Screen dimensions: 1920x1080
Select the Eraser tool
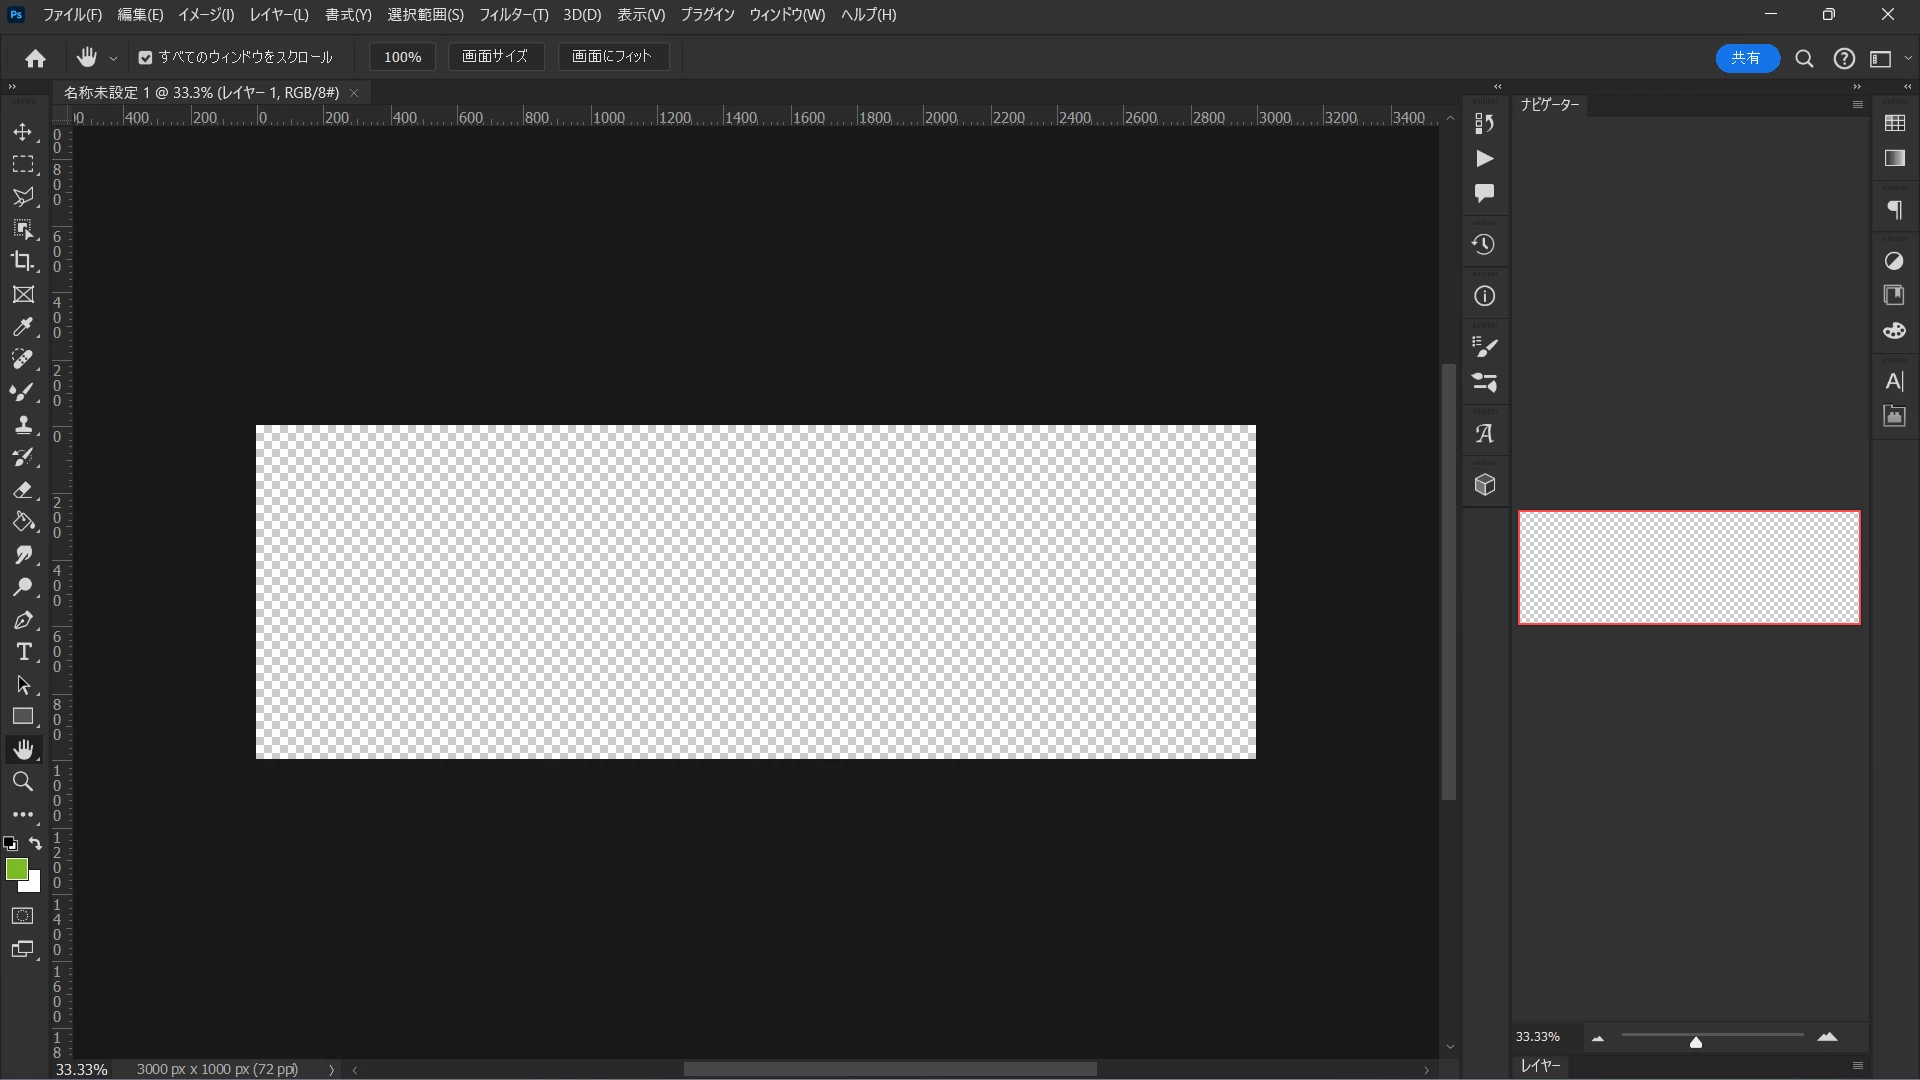click(x=22, y=490)
